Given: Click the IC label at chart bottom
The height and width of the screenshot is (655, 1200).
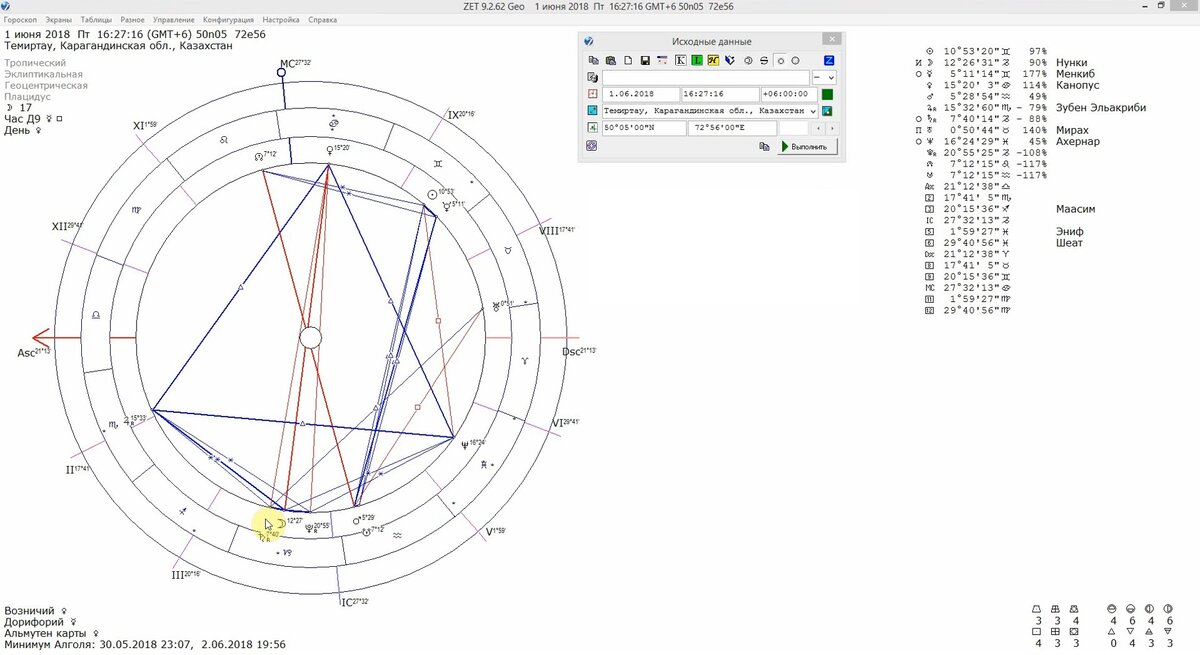Looking at the screenshot, I should click(354, 602).
